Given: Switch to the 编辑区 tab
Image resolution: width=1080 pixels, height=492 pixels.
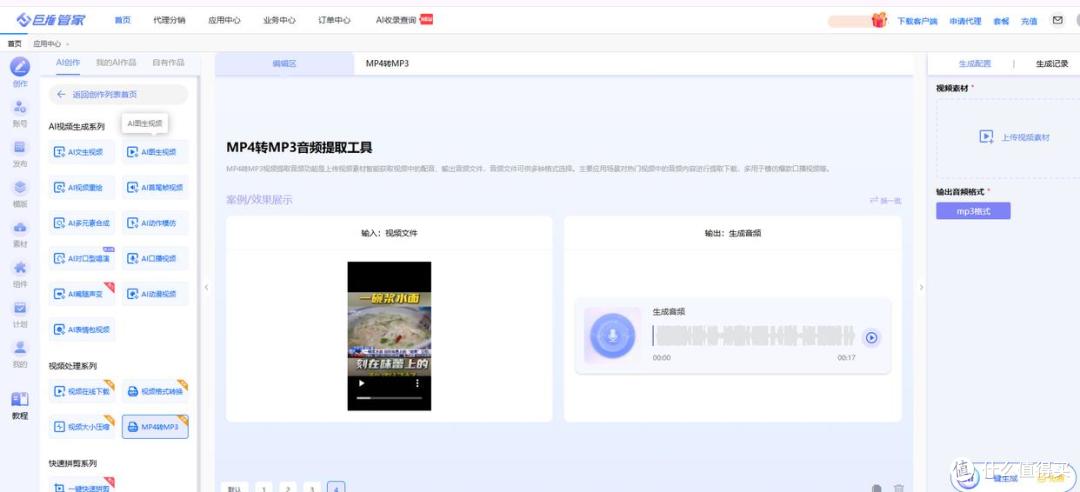Looking at the screenshot, I should (x=284, y=63).
